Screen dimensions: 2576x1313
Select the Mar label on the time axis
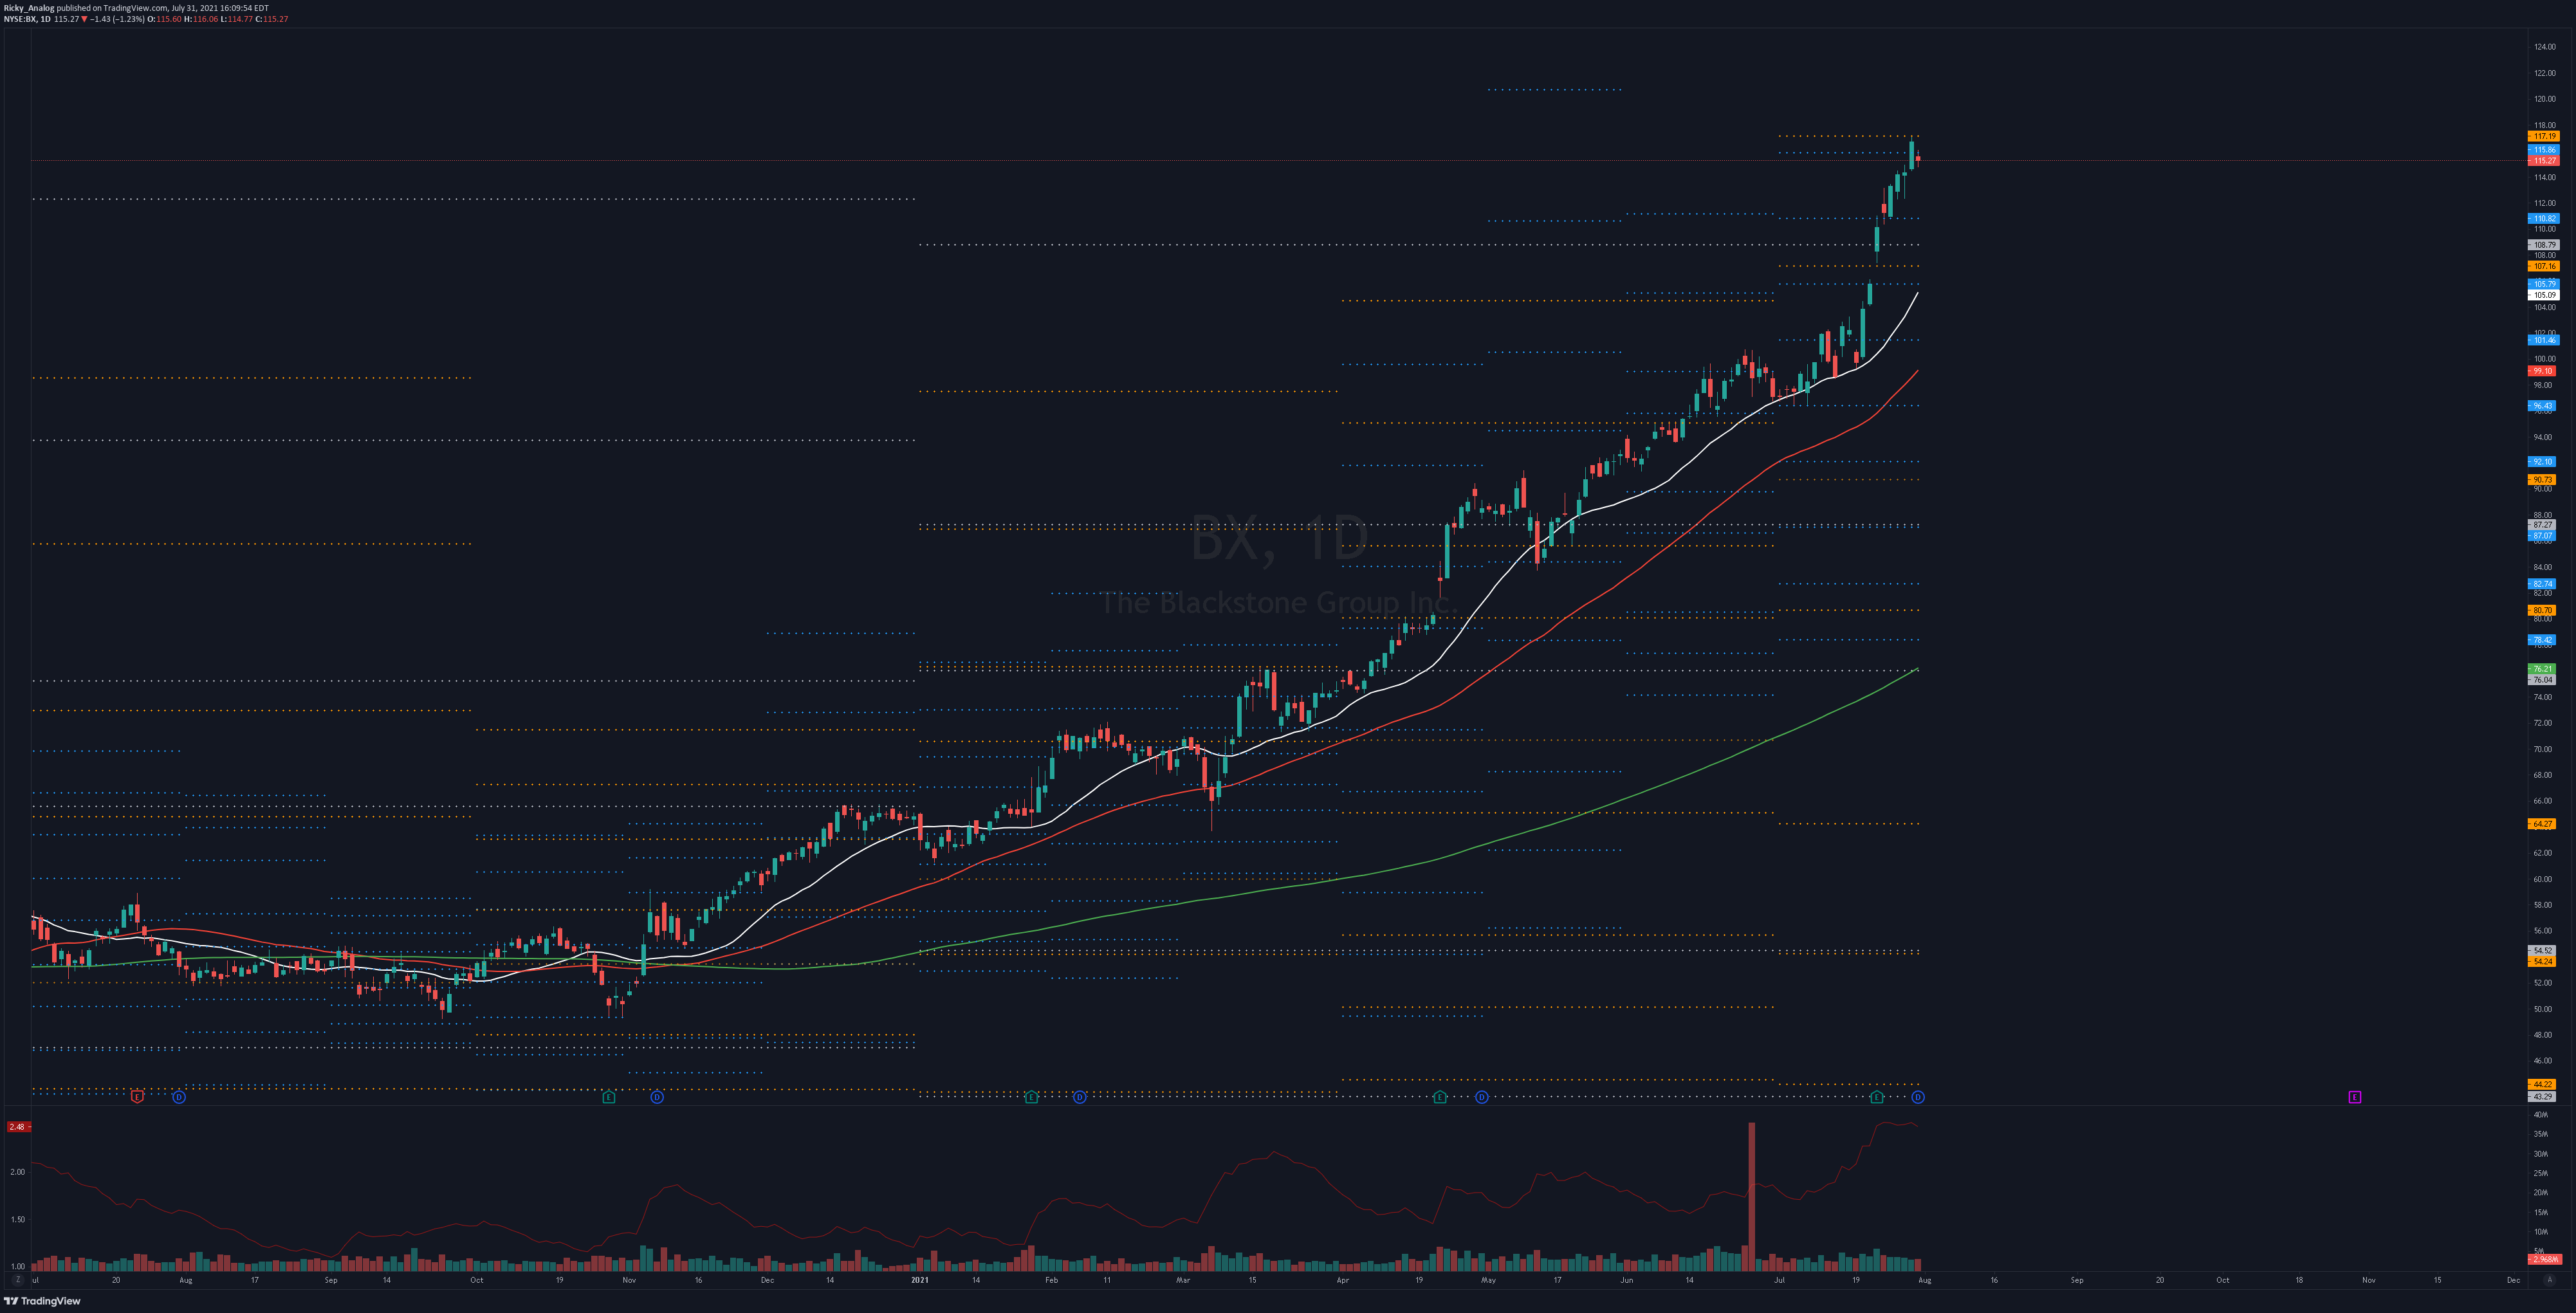(x=1183, y=1279)
